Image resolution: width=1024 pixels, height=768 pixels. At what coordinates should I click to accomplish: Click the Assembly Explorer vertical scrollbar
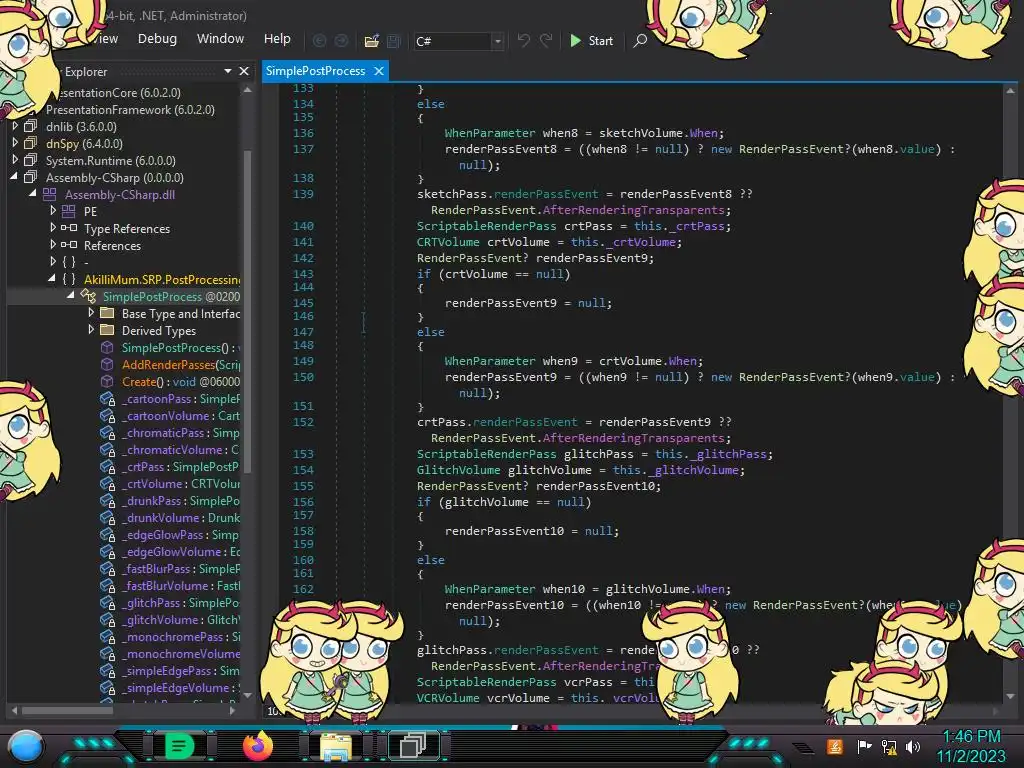[x=248, y=312]
